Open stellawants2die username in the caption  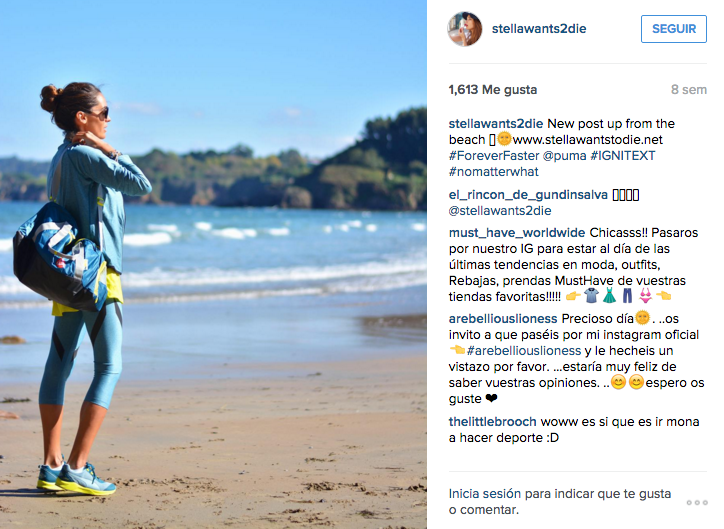tap(496, 124)
